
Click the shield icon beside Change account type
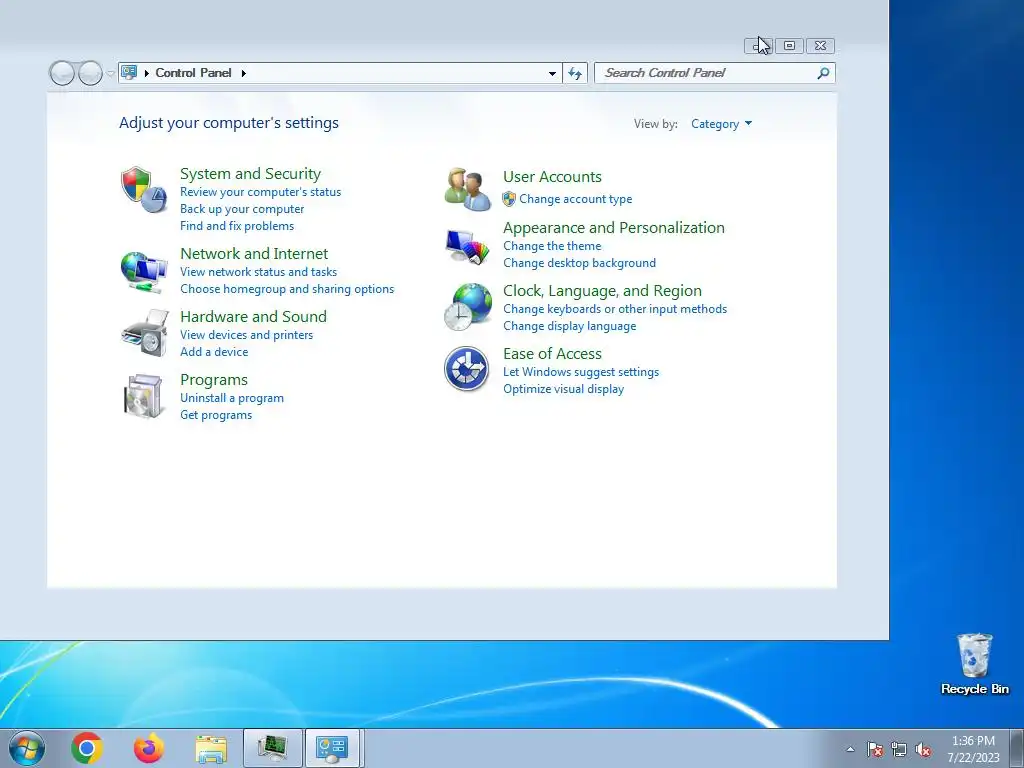tap(509, 199)
